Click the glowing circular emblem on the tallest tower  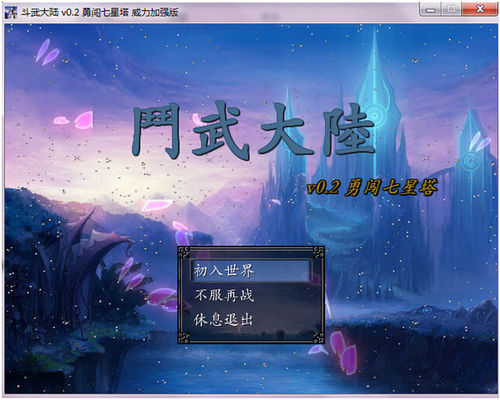tap(377, 114)
